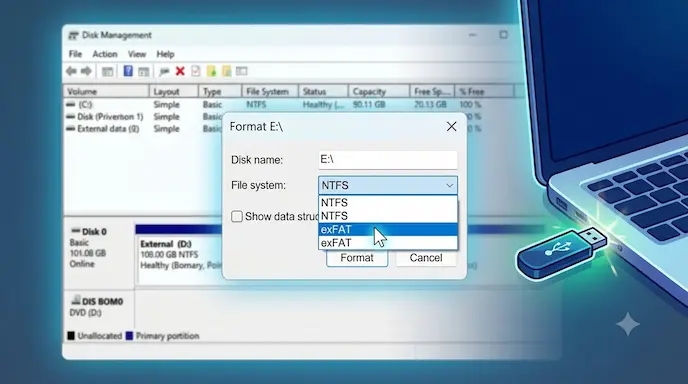The width and height of the screenshot is (688, 384).
Task: Click the drive icon of the (C:) volume
Action: click(71, 104)
